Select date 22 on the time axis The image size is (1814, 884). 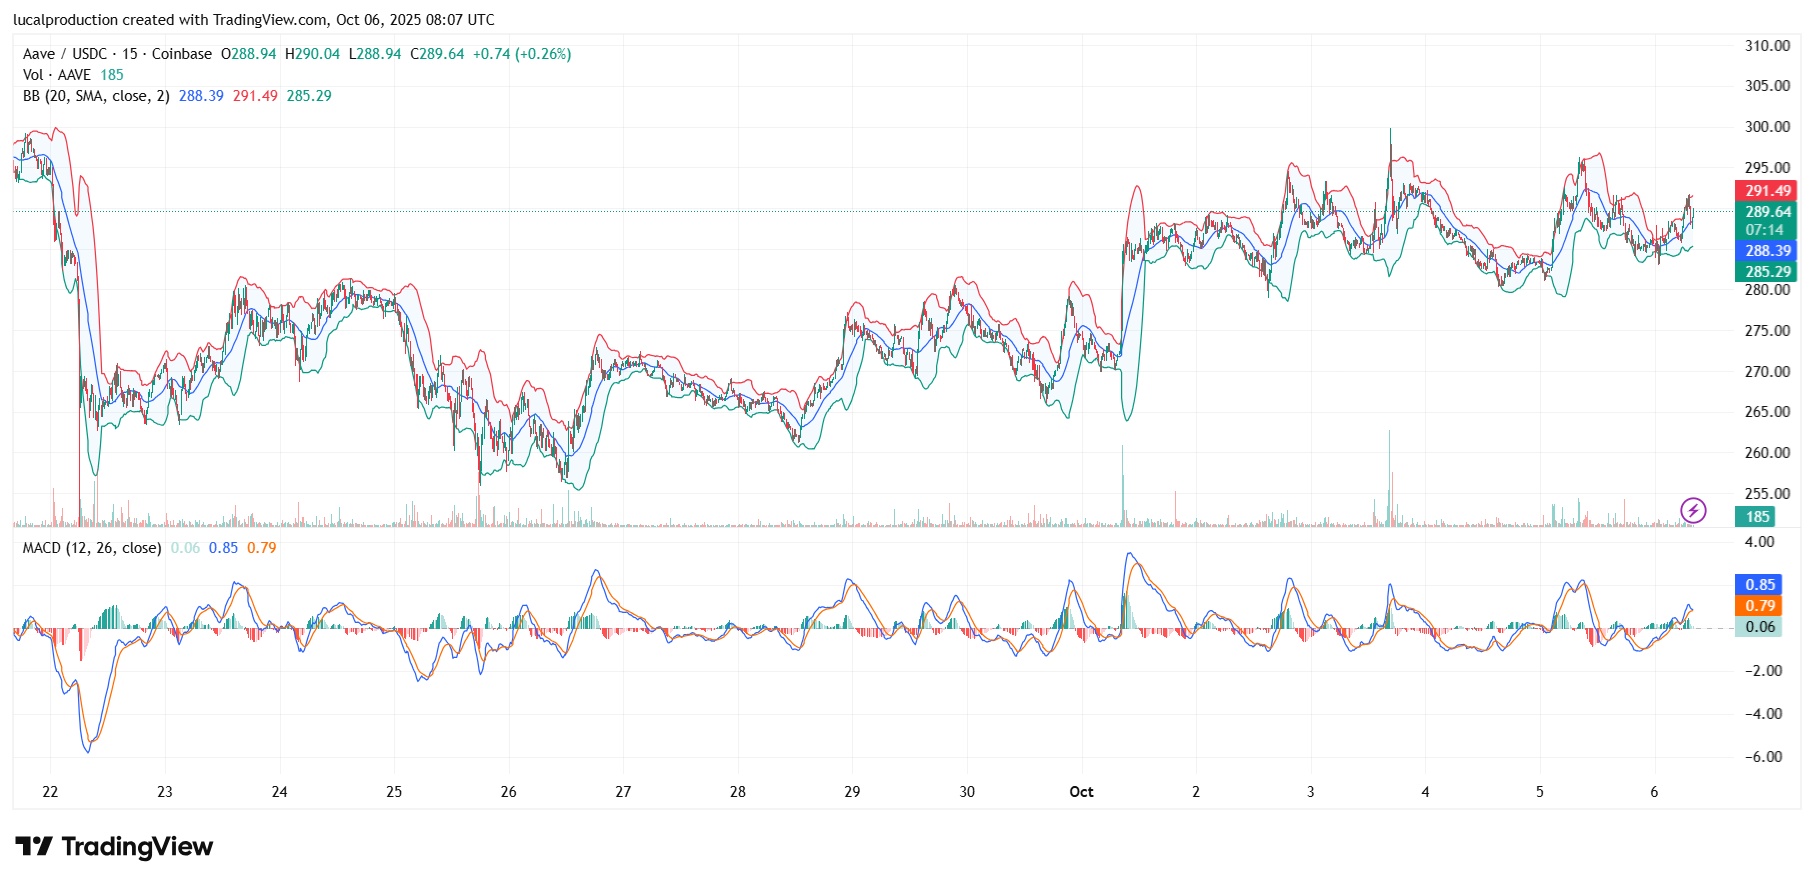pos(50,792)
